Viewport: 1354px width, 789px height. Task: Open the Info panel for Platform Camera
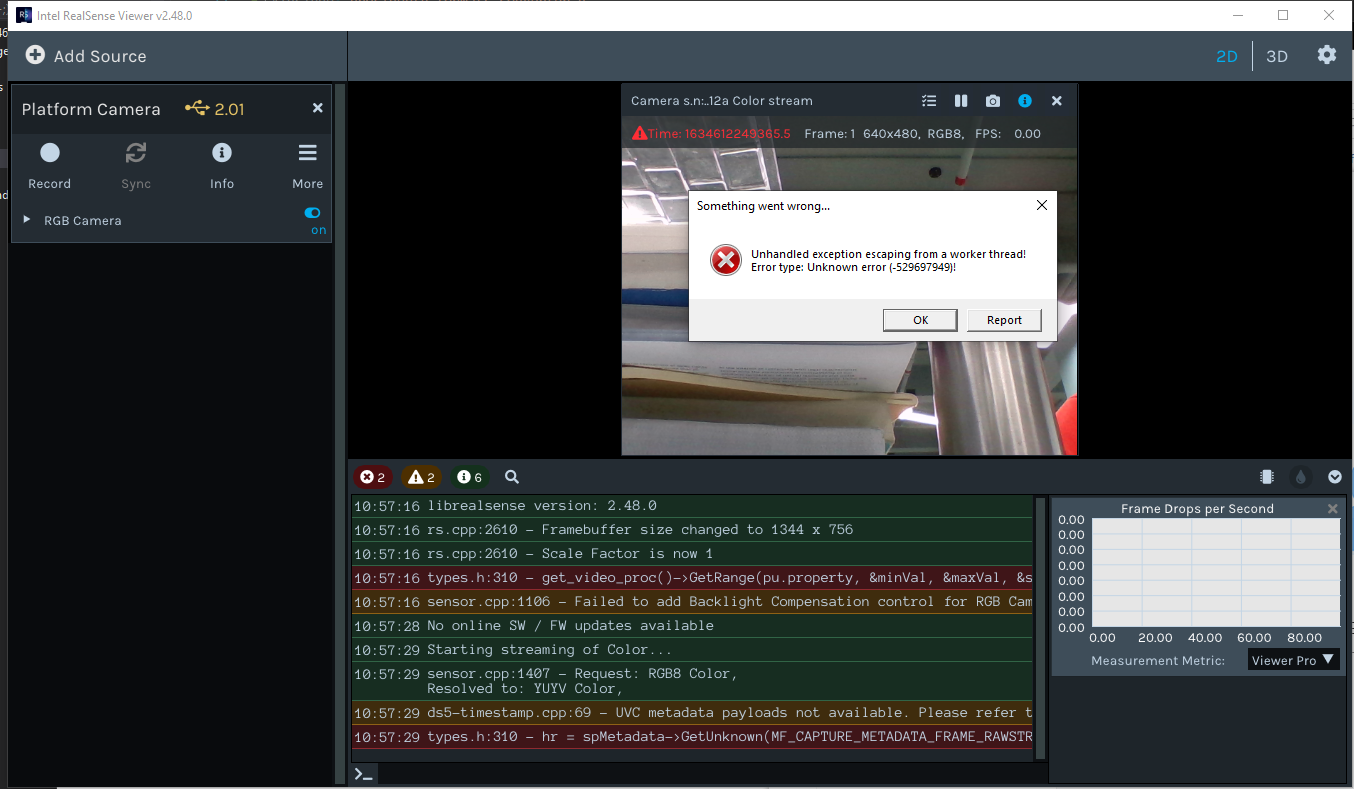tap(221, 152)
